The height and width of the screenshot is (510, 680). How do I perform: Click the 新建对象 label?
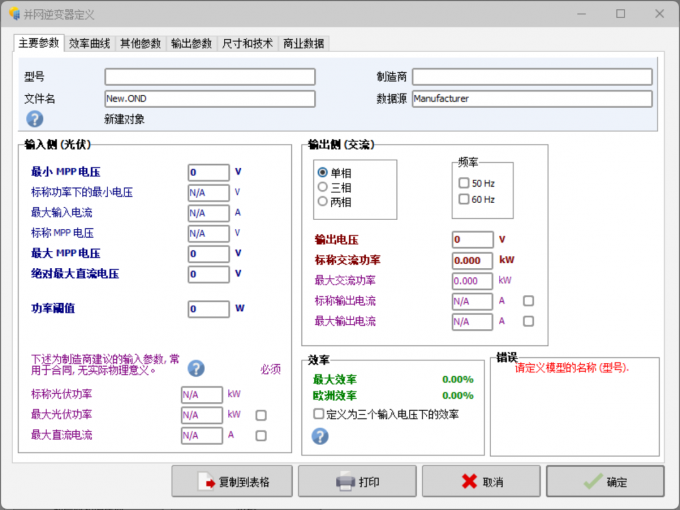pyautogui.click(x=124, y=119)
